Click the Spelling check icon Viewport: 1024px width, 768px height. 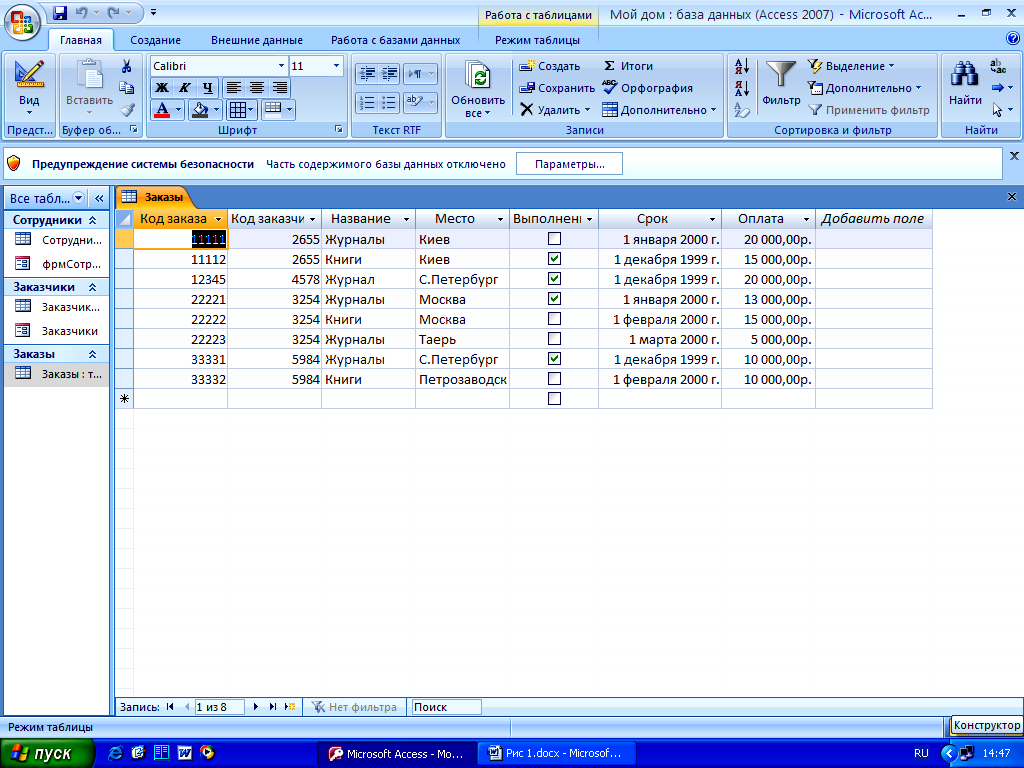610,88
